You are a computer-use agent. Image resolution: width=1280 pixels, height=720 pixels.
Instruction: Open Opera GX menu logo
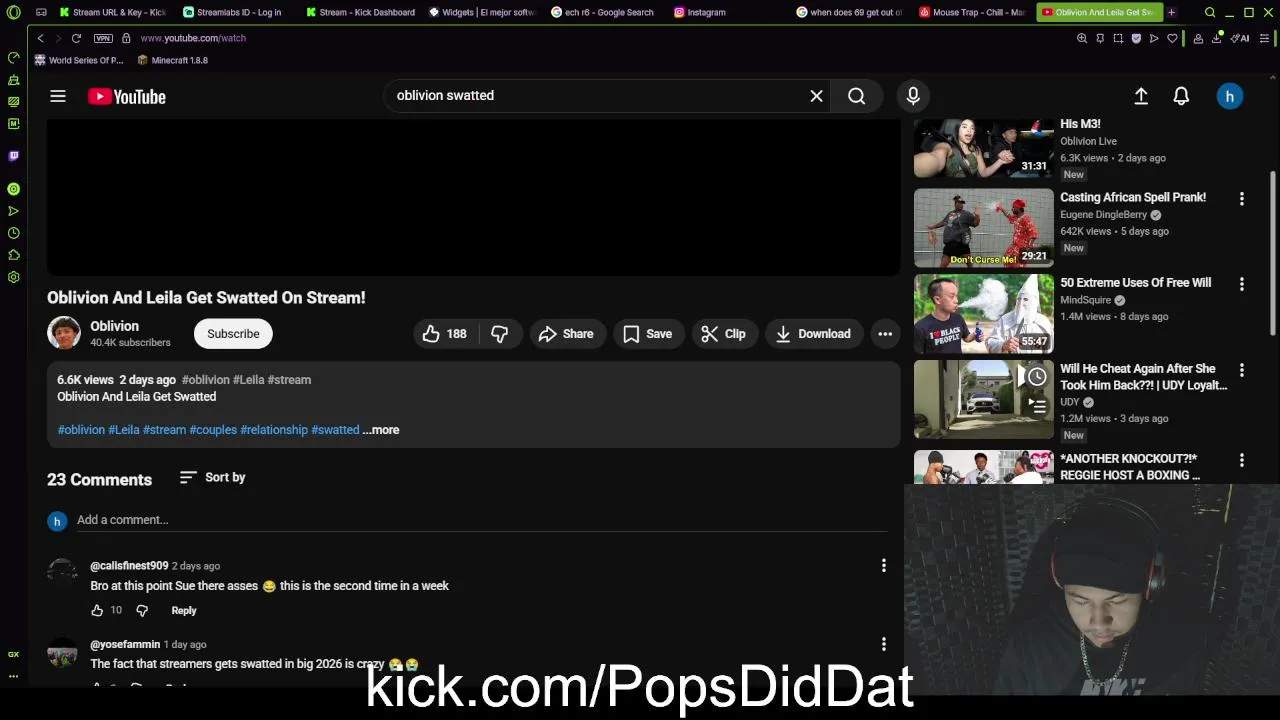[13, 12]
